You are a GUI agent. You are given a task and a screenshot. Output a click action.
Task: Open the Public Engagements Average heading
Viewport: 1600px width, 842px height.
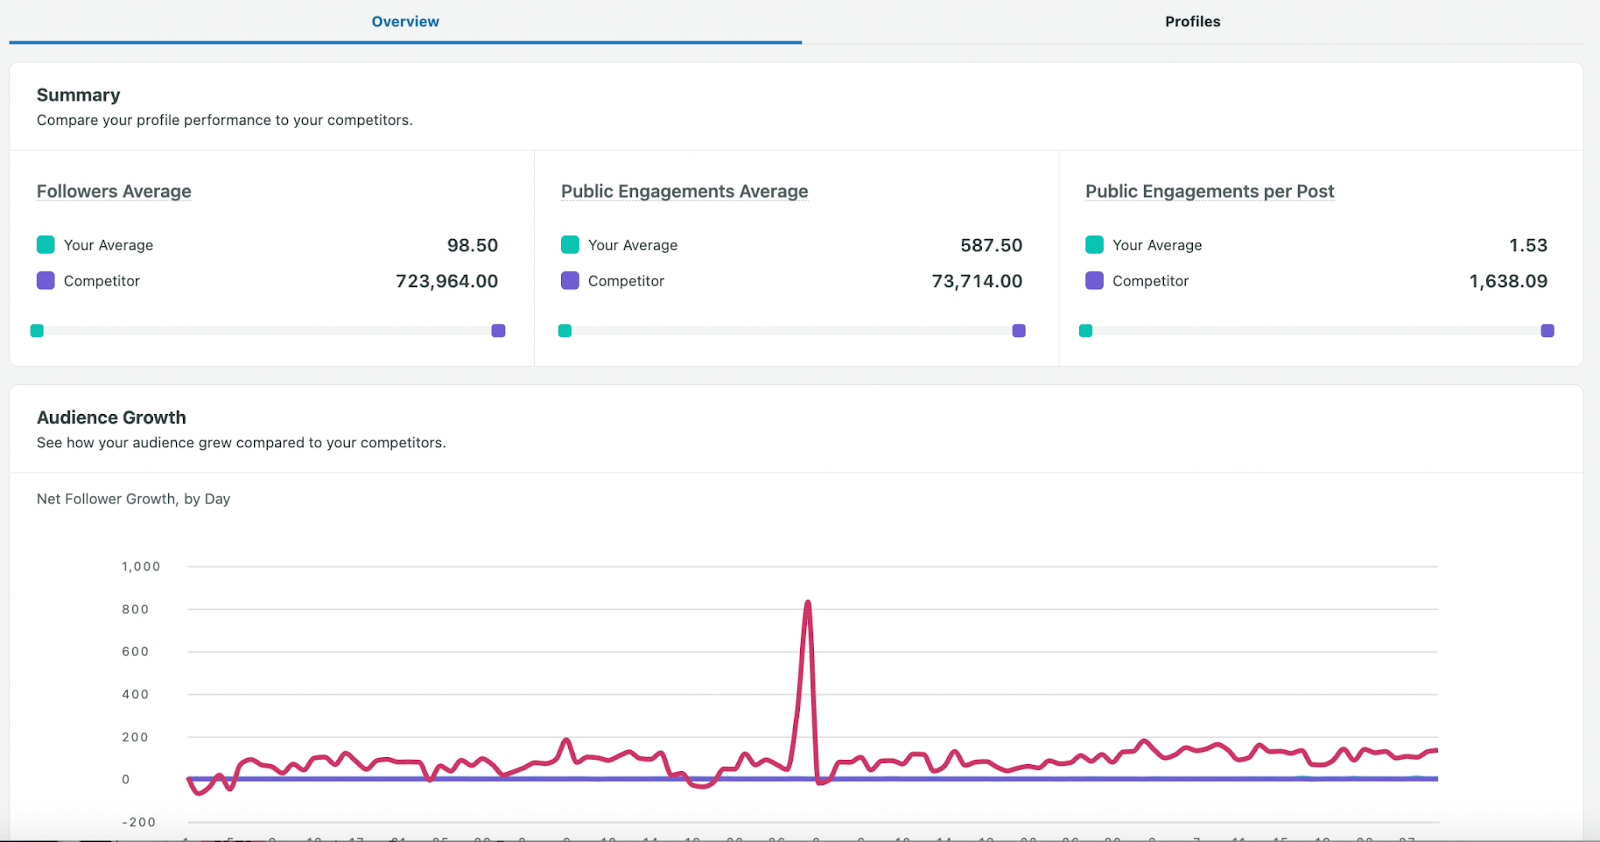pos(684,191)
